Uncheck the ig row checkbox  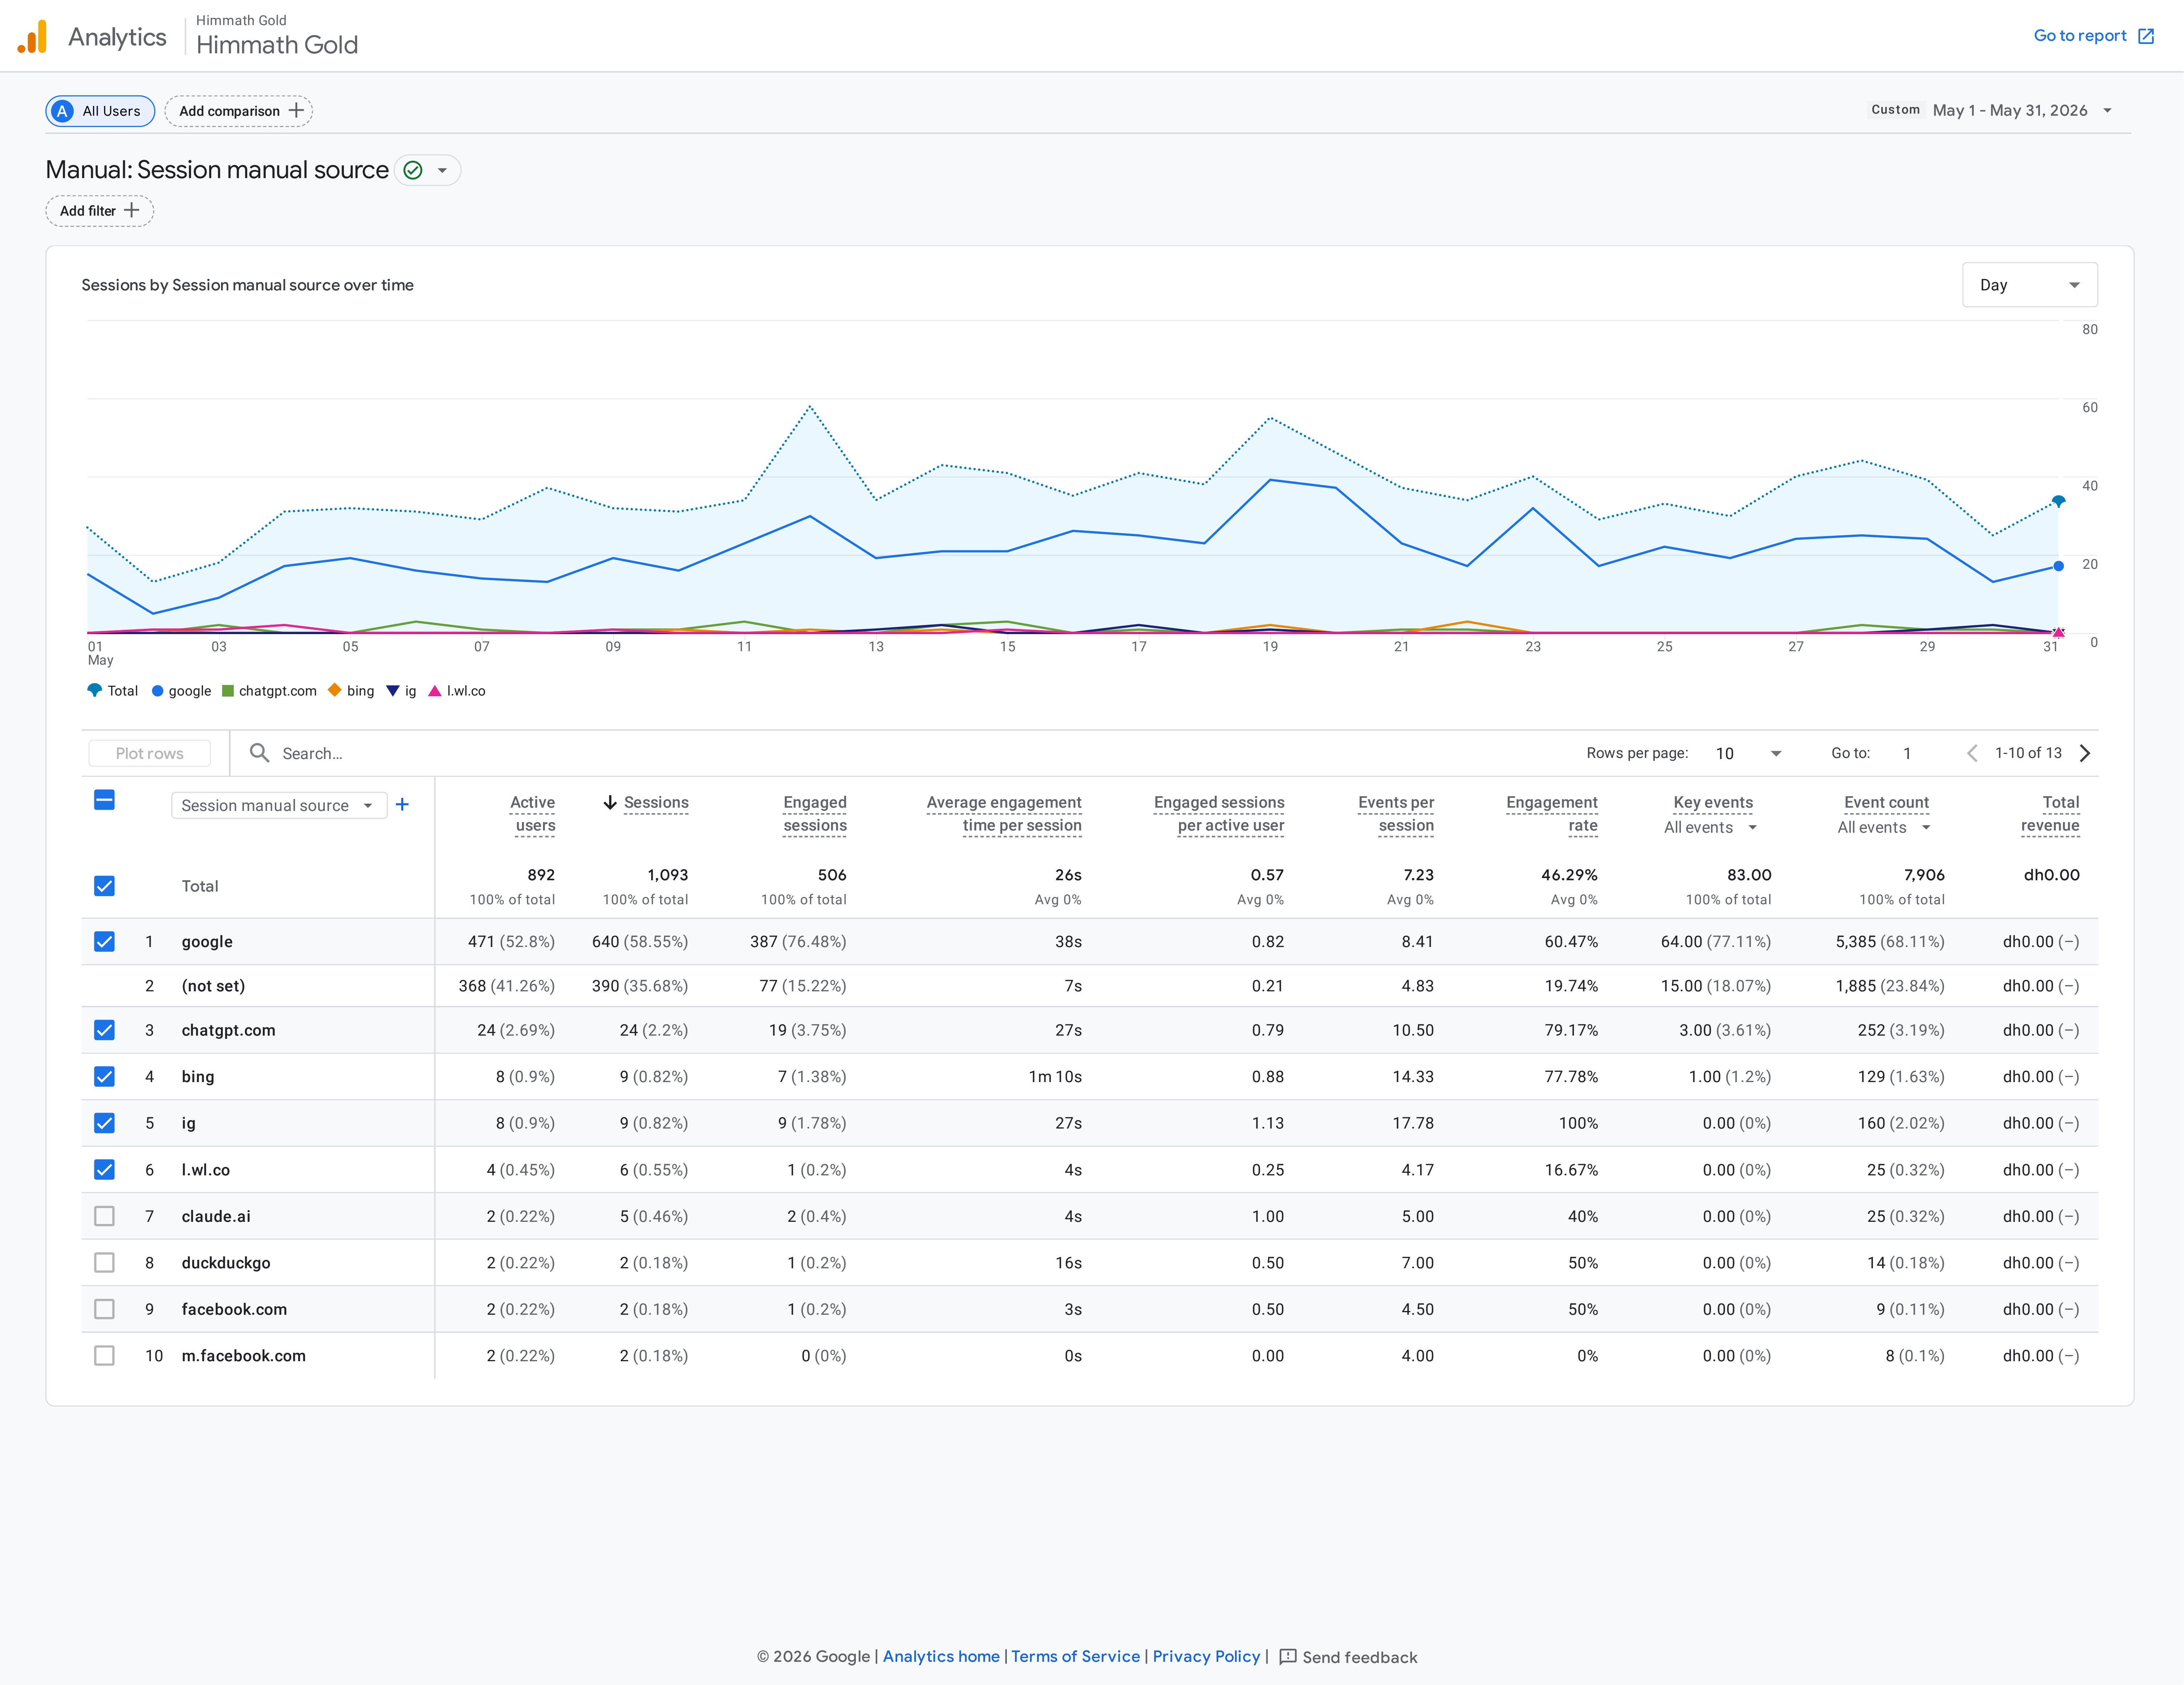click(104, 1123)
